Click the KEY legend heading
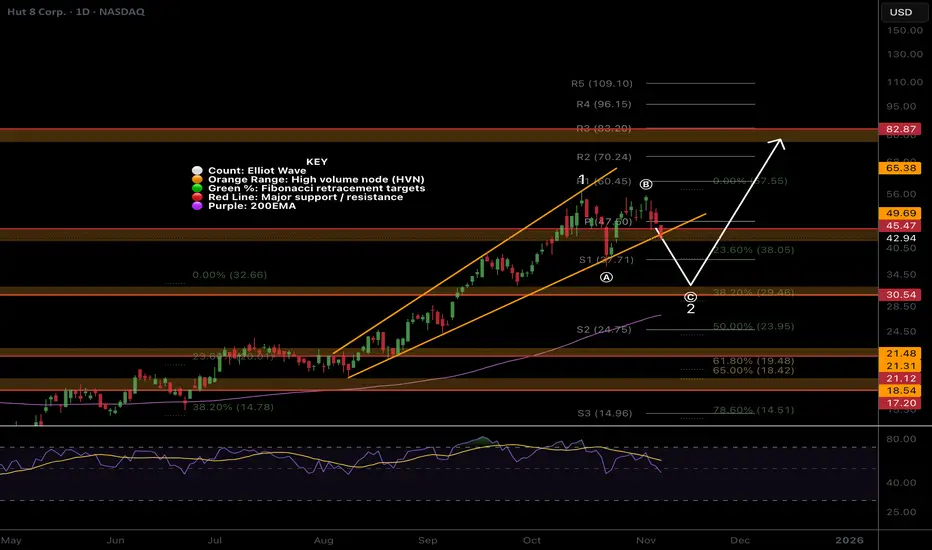This screenshot has height=550, width=932. (x=317, y=162)
